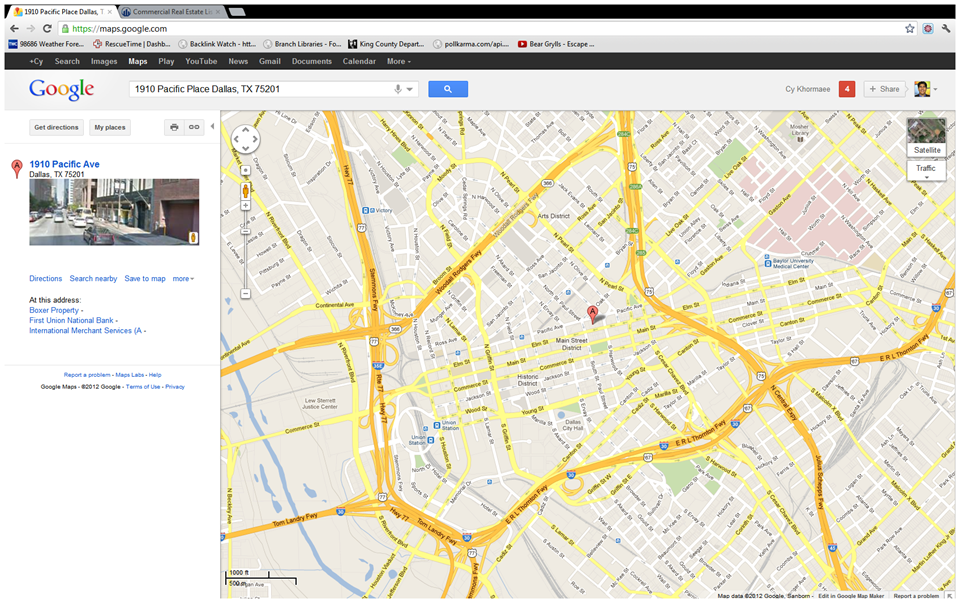This screenshot has height=603, width=960.
Task: Click the print icon in left panel
Action: point(174,127)
